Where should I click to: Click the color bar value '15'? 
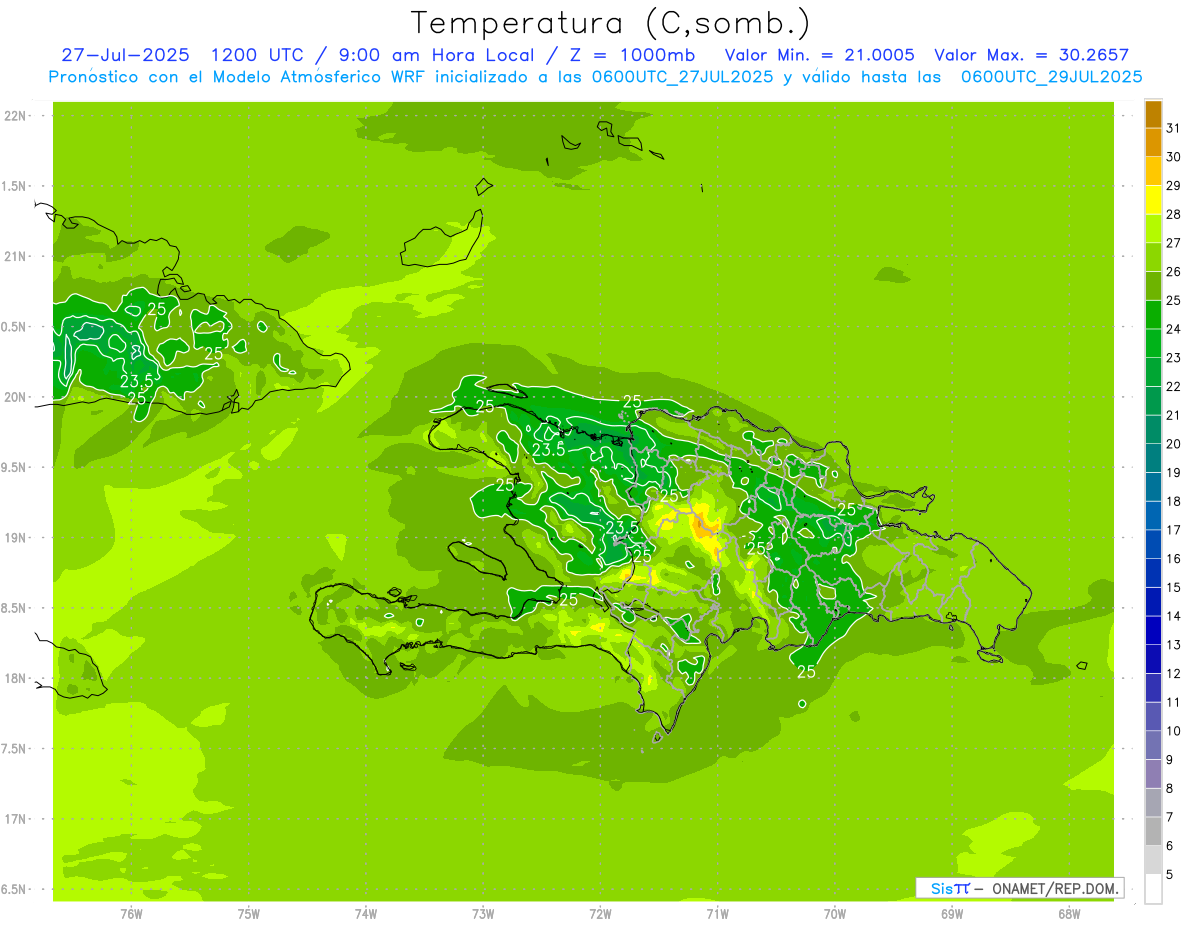pos(1173,588)
